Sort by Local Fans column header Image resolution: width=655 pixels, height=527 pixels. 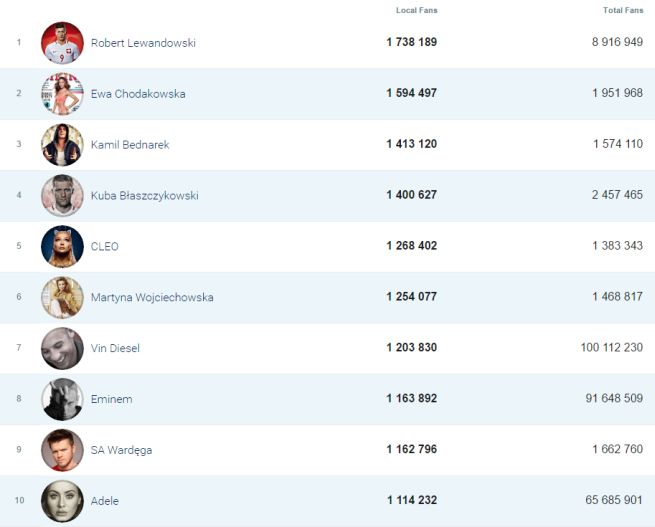click(416, 10)
